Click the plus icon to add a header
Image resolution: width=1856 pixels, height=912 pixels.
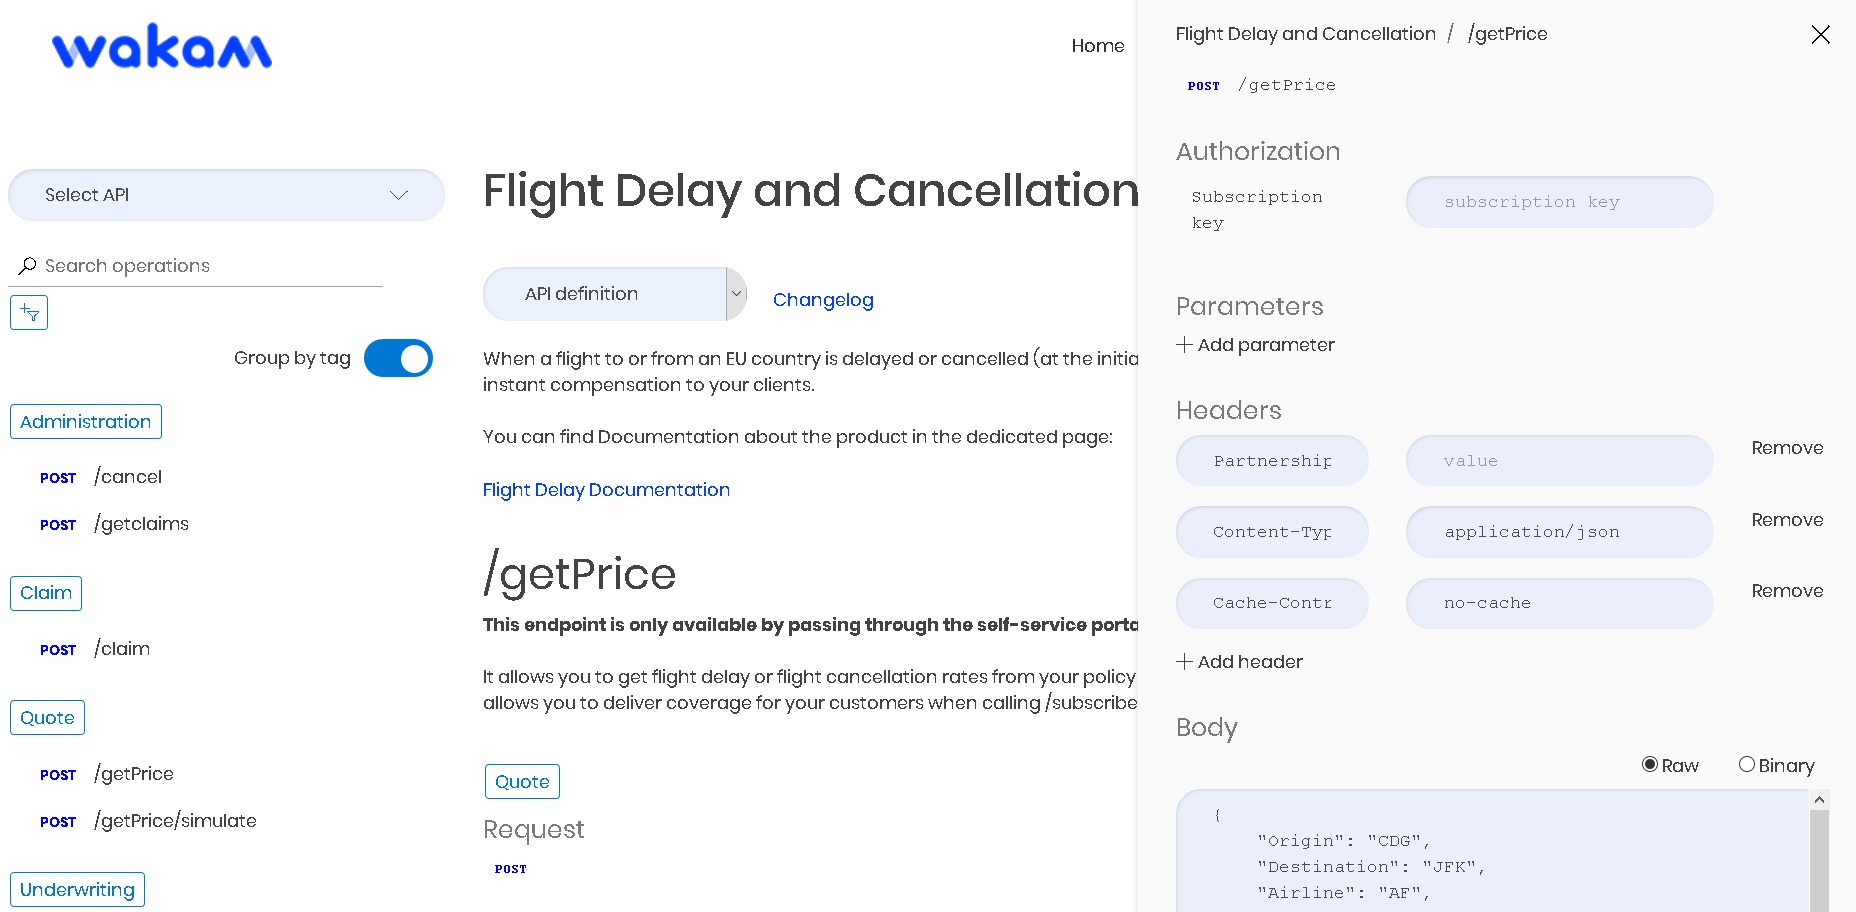pos(1184,661)
